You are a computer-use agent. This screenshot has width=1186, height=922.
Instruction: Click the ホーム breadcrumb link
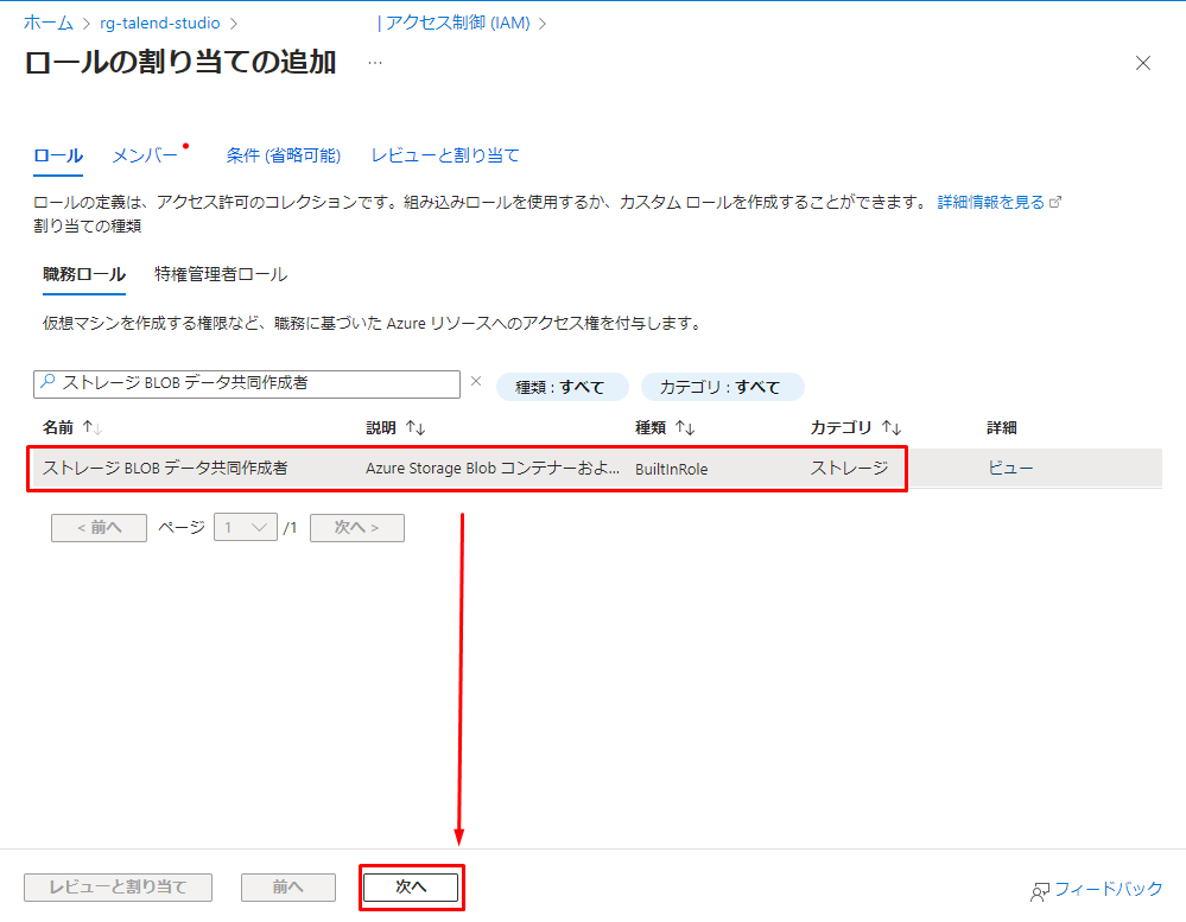coord(48,23)
